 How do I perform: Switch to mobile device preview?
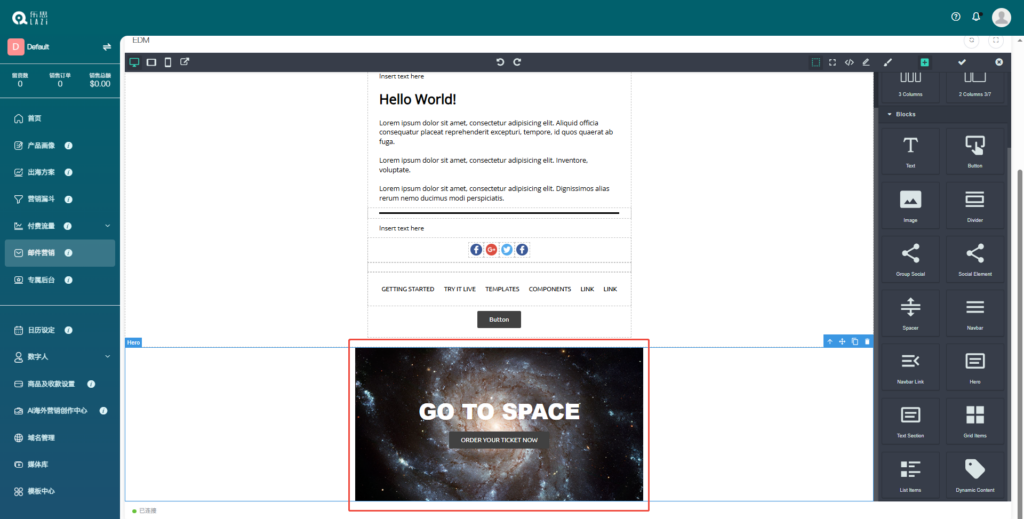[168, 62]
